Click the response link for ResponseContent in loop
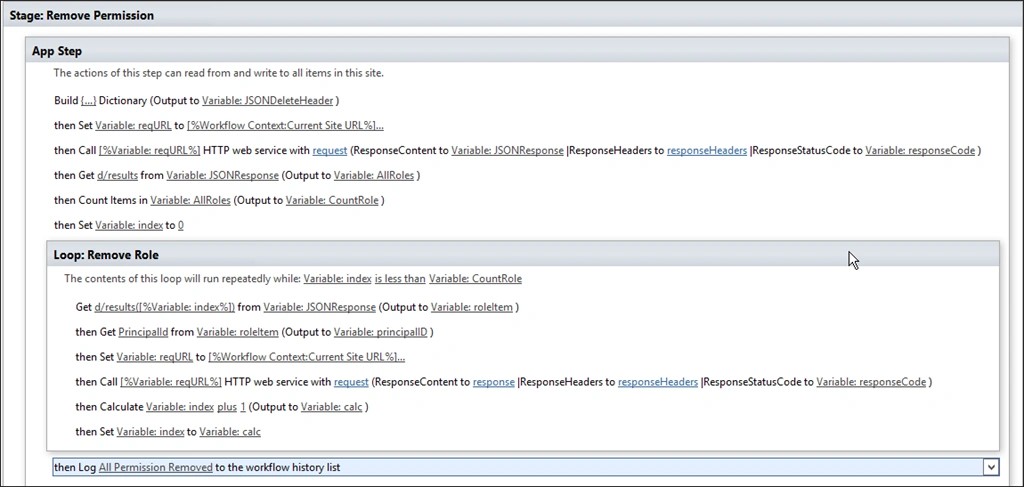This screenshot has width=1024, height=487. pyautogui.click(x=494, y=382)
